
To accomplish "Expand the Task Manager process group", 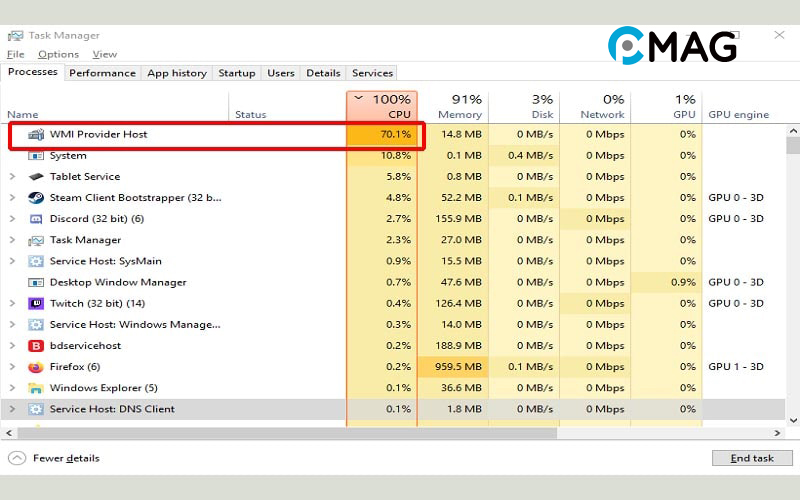I will coord(12,240).
